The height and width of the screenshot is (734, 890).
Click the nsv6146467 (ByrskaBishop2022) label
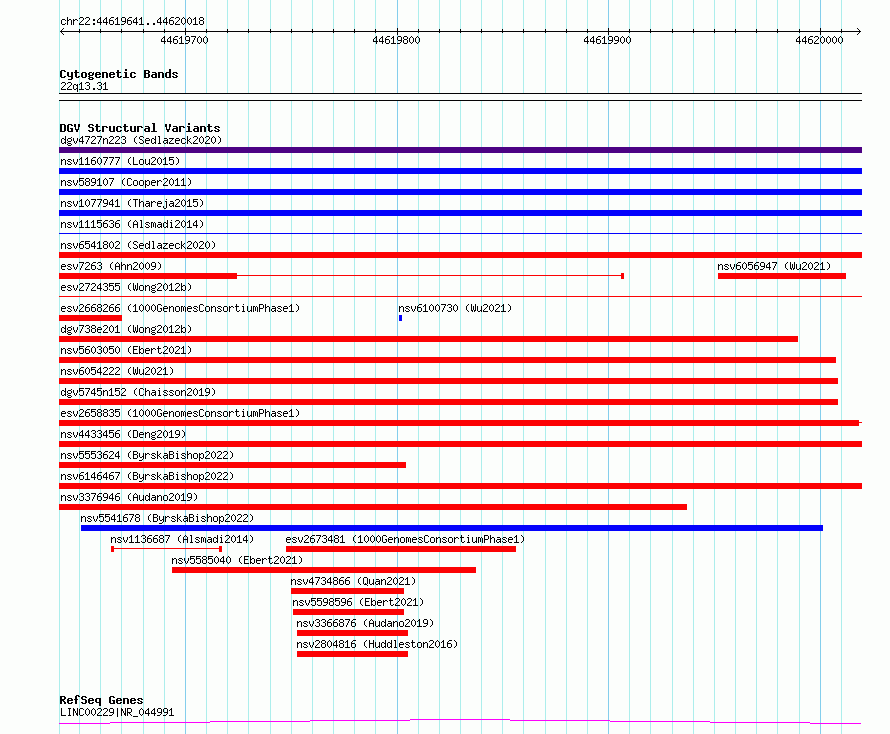click(147, 476)
